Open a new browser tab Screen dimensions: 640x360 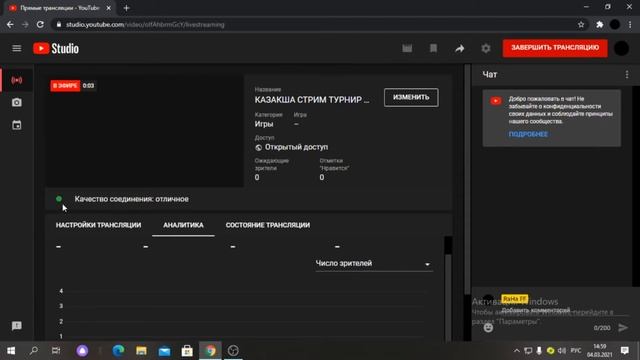click(126, 8)
